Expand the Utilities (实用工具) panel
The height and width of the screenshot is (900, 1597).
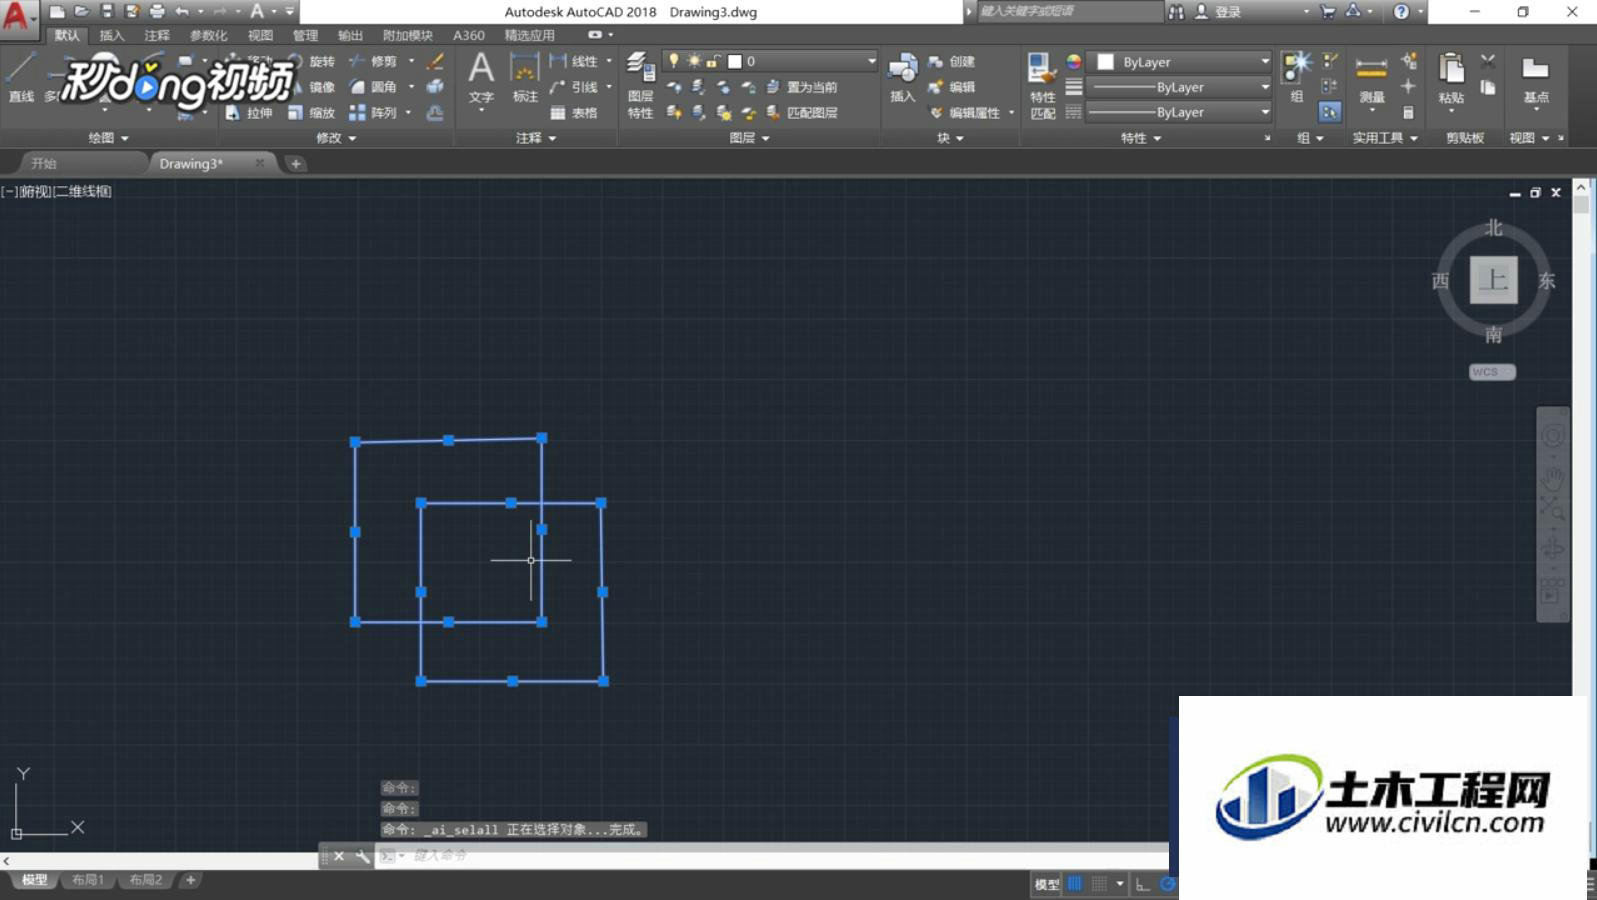[1385, 138]
